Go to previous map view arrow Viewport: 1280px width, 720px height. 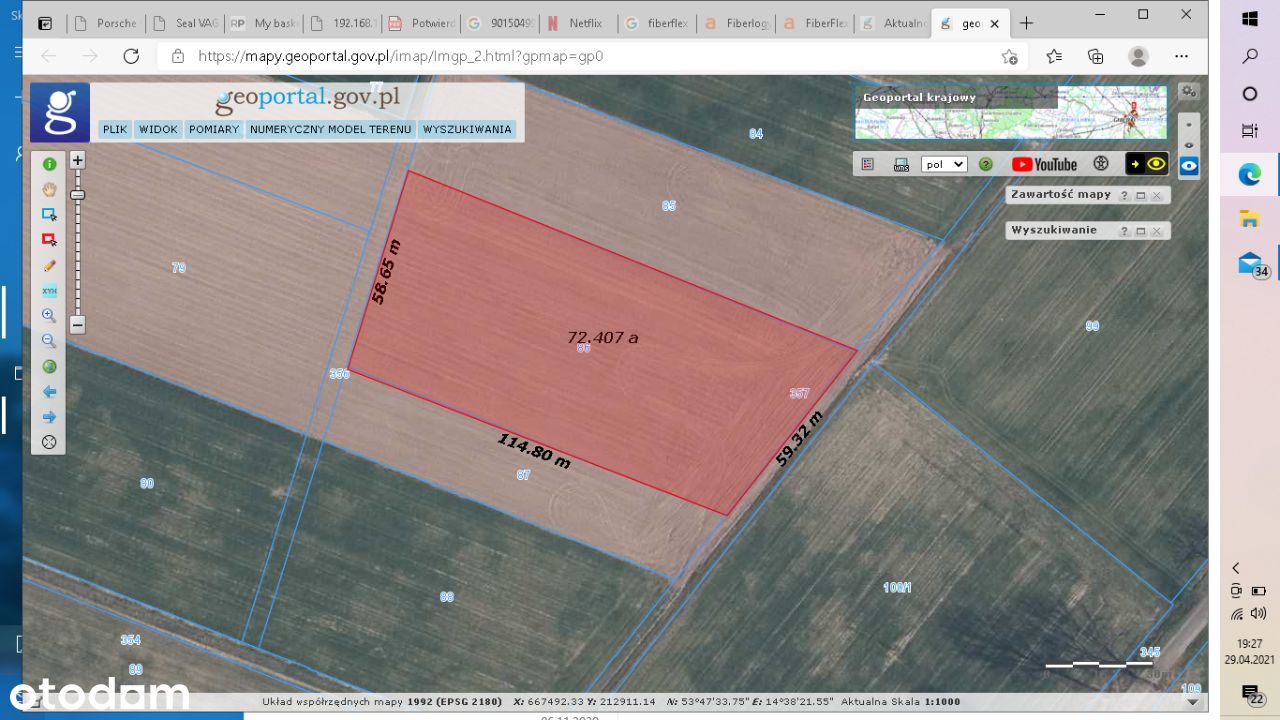point(49,392)
